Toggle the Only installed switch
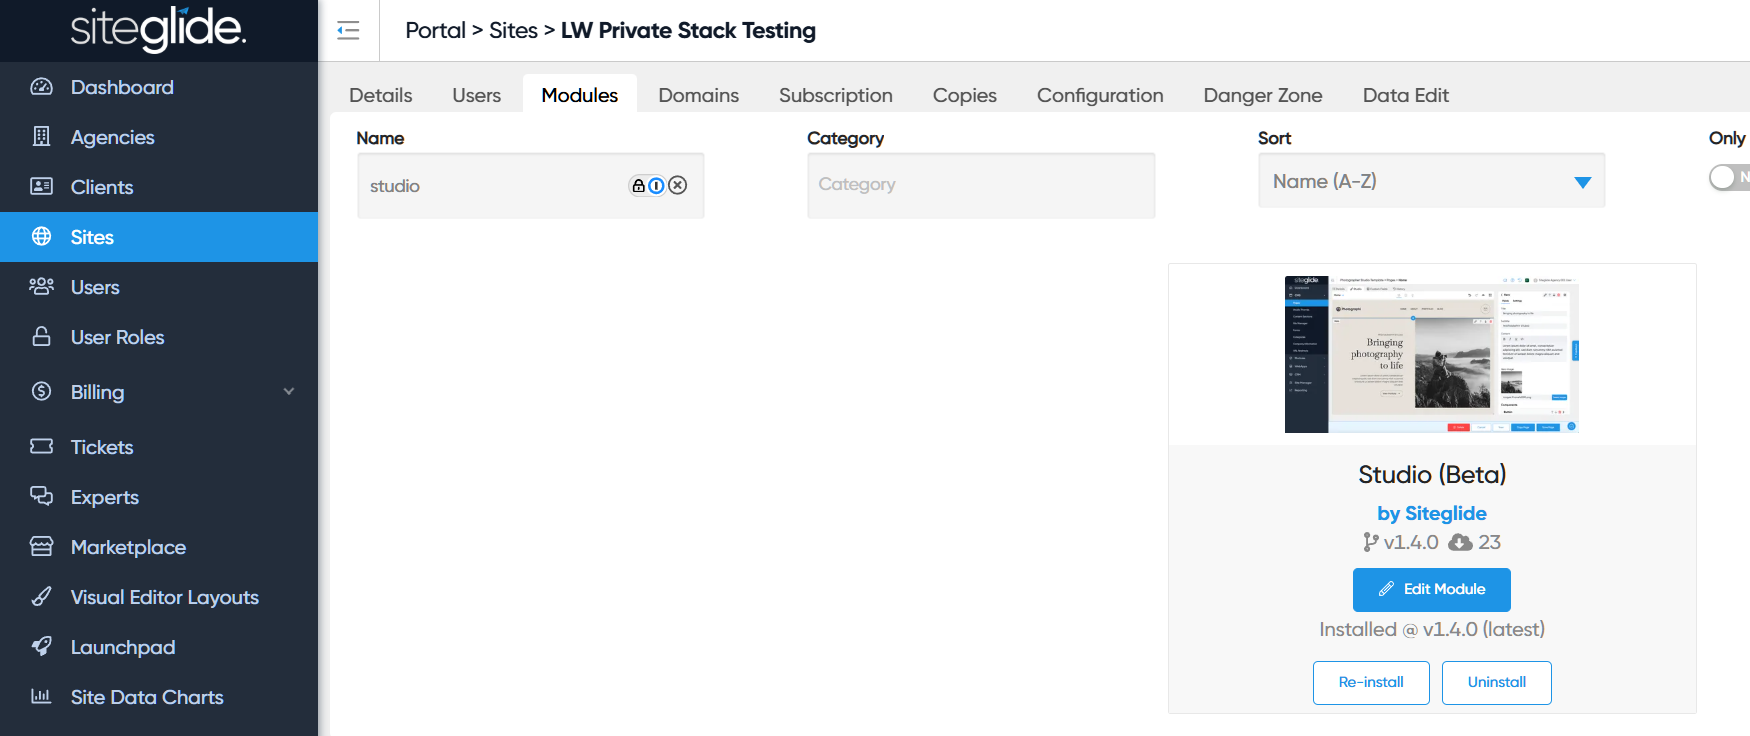Image resolution: width=1750 pixels, height=736 pixels. point(1729,177)
